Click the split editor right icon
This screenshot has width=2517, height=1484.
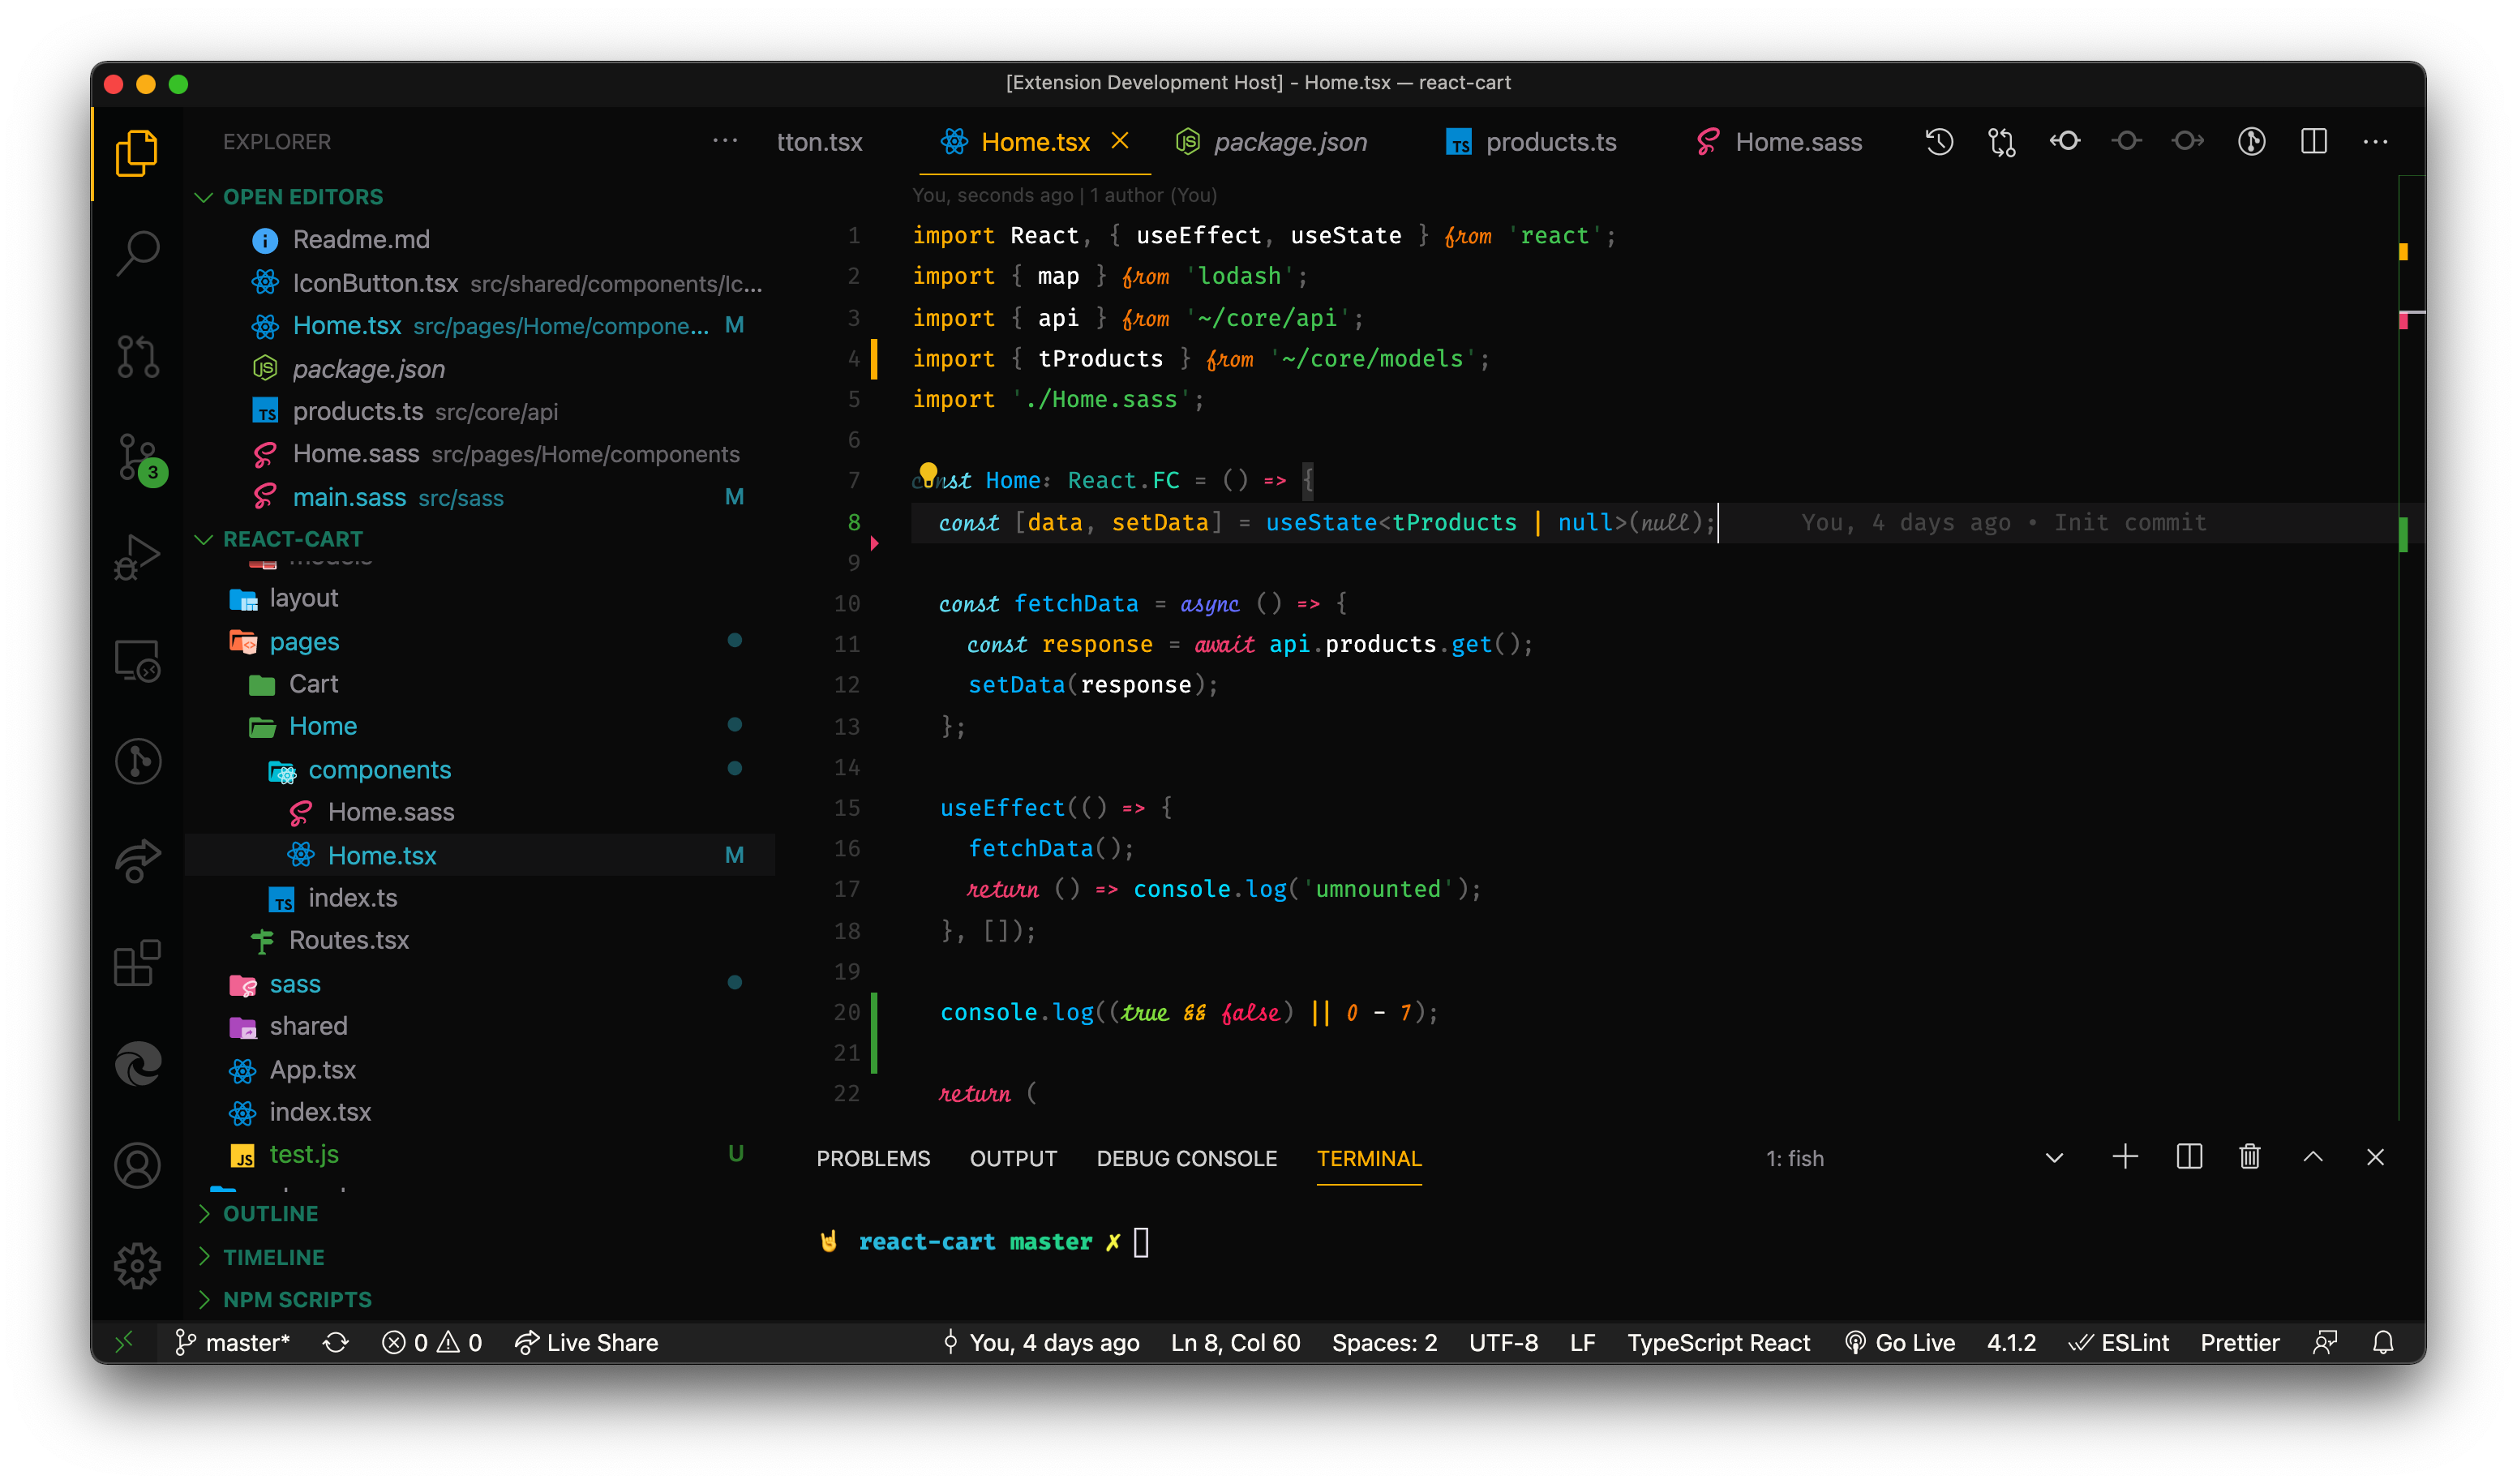coord(2313,142)
